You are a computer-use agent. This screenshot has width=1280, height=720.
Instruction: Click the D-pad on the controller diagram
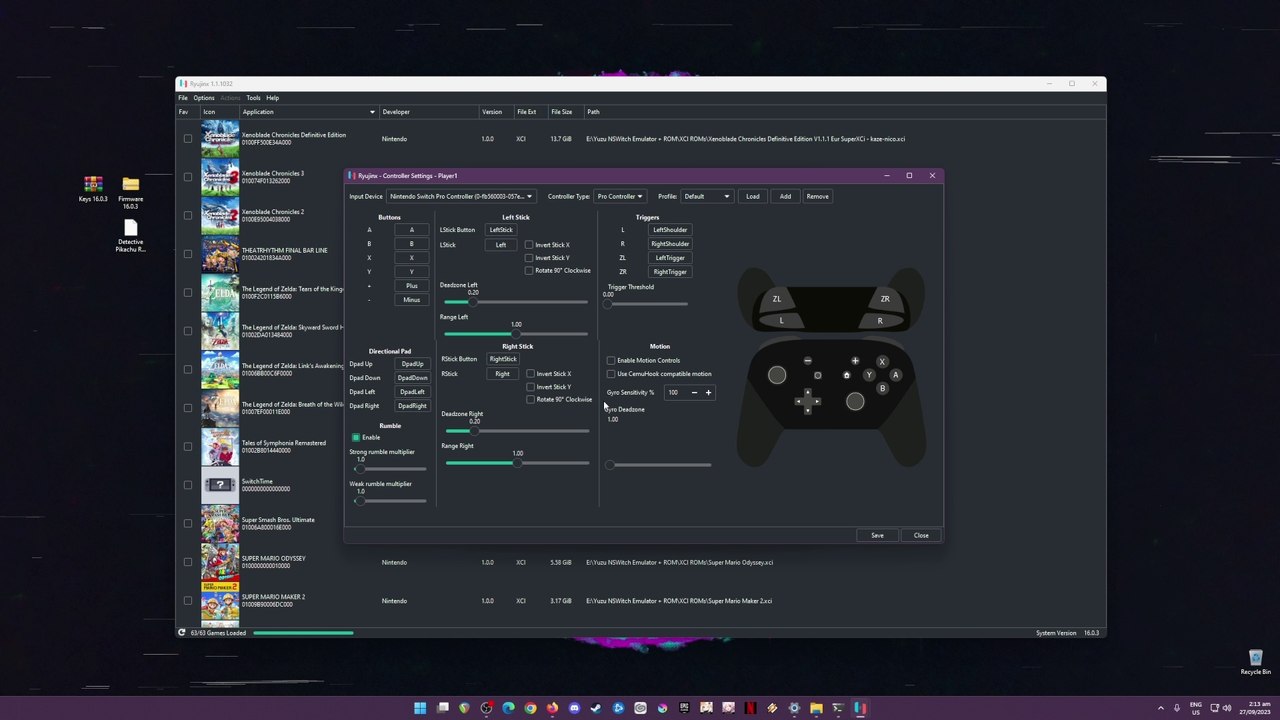pos(807,401)
